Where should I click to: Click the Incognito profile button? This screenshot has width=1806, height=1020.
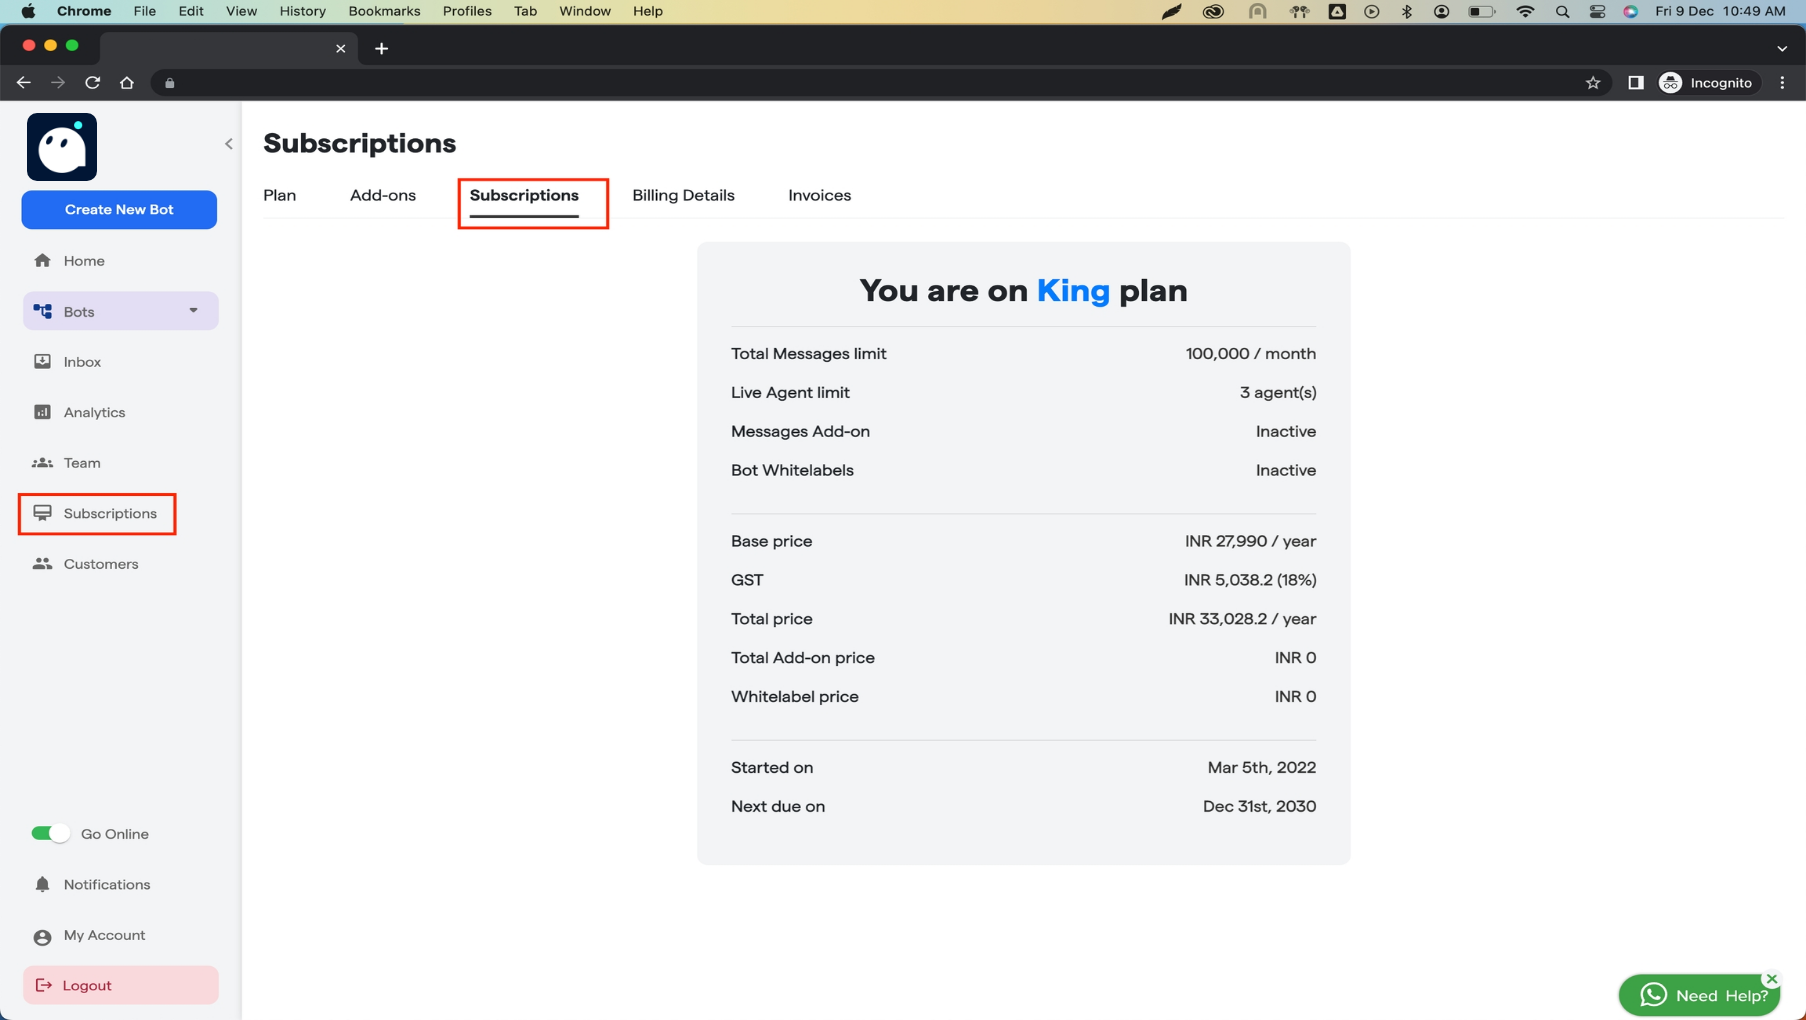1707,83
